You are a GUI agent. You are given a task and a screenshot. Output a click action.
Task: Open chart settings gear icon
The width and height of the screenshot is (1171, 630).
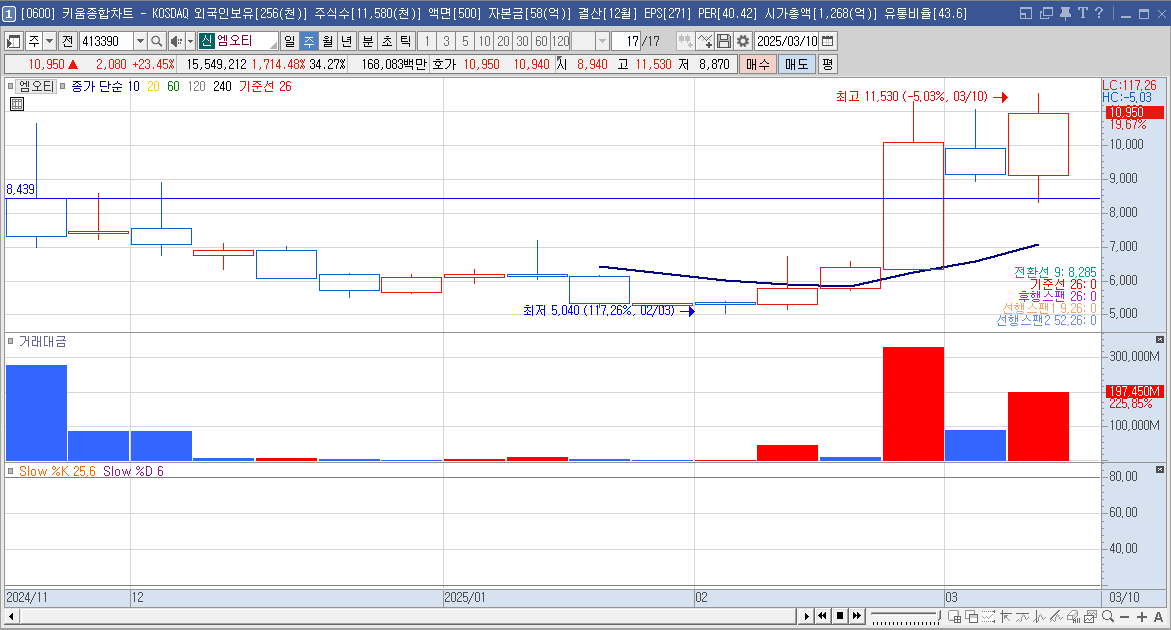pos(742,41)
